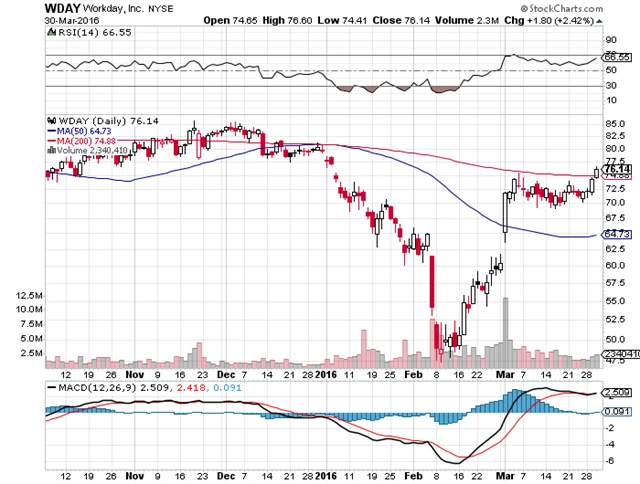Click the 'Workday, Inc.' company name
This screenshot has height=484, width=640.
pyautogui.click(x=113, y=9)
